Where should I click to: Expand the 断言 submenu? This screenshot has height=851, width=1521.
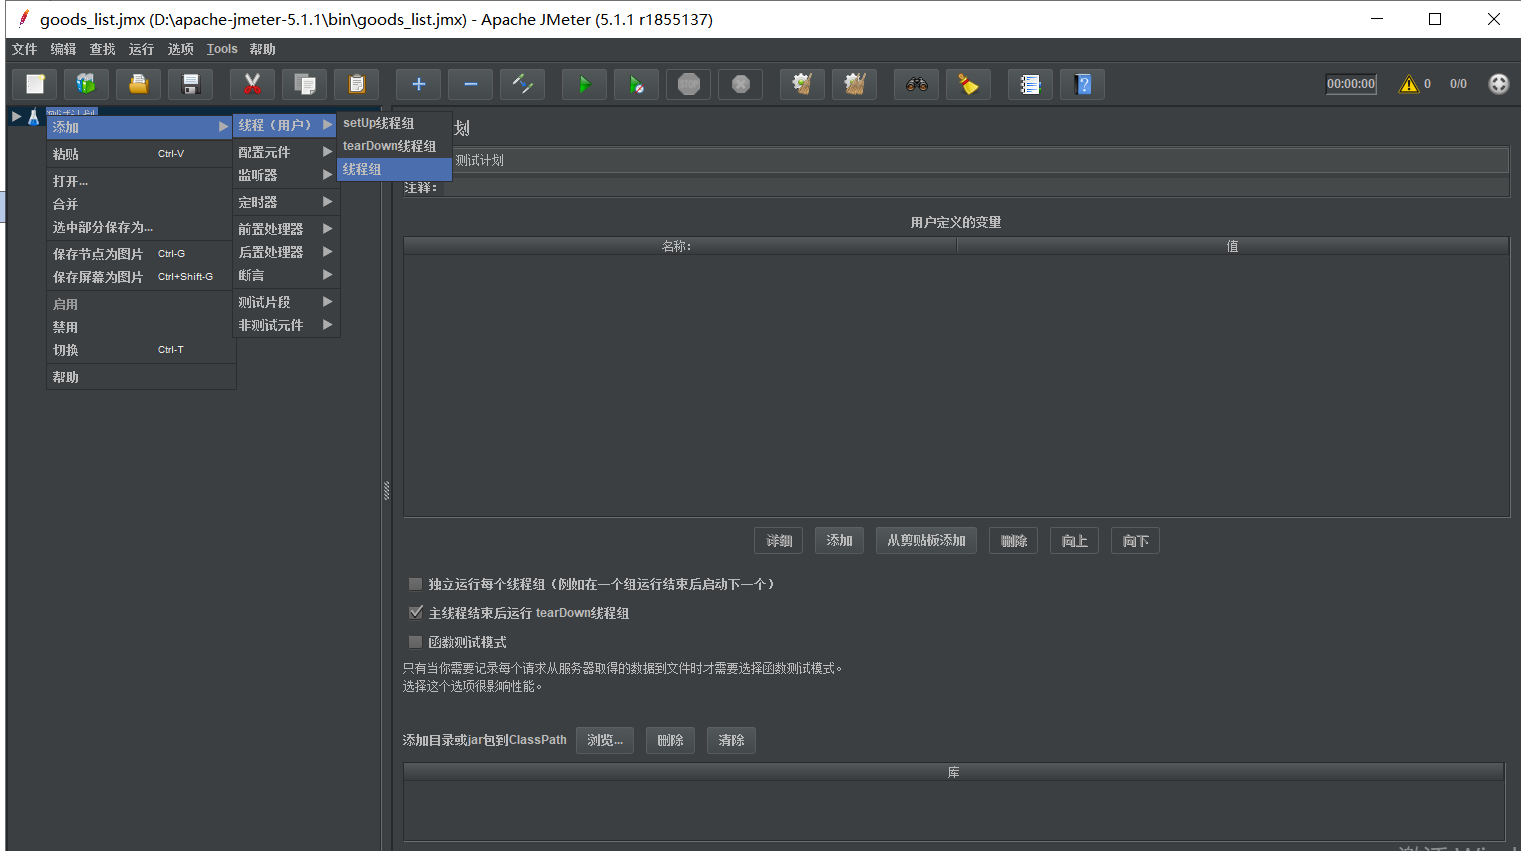click(x=285, y=275)
